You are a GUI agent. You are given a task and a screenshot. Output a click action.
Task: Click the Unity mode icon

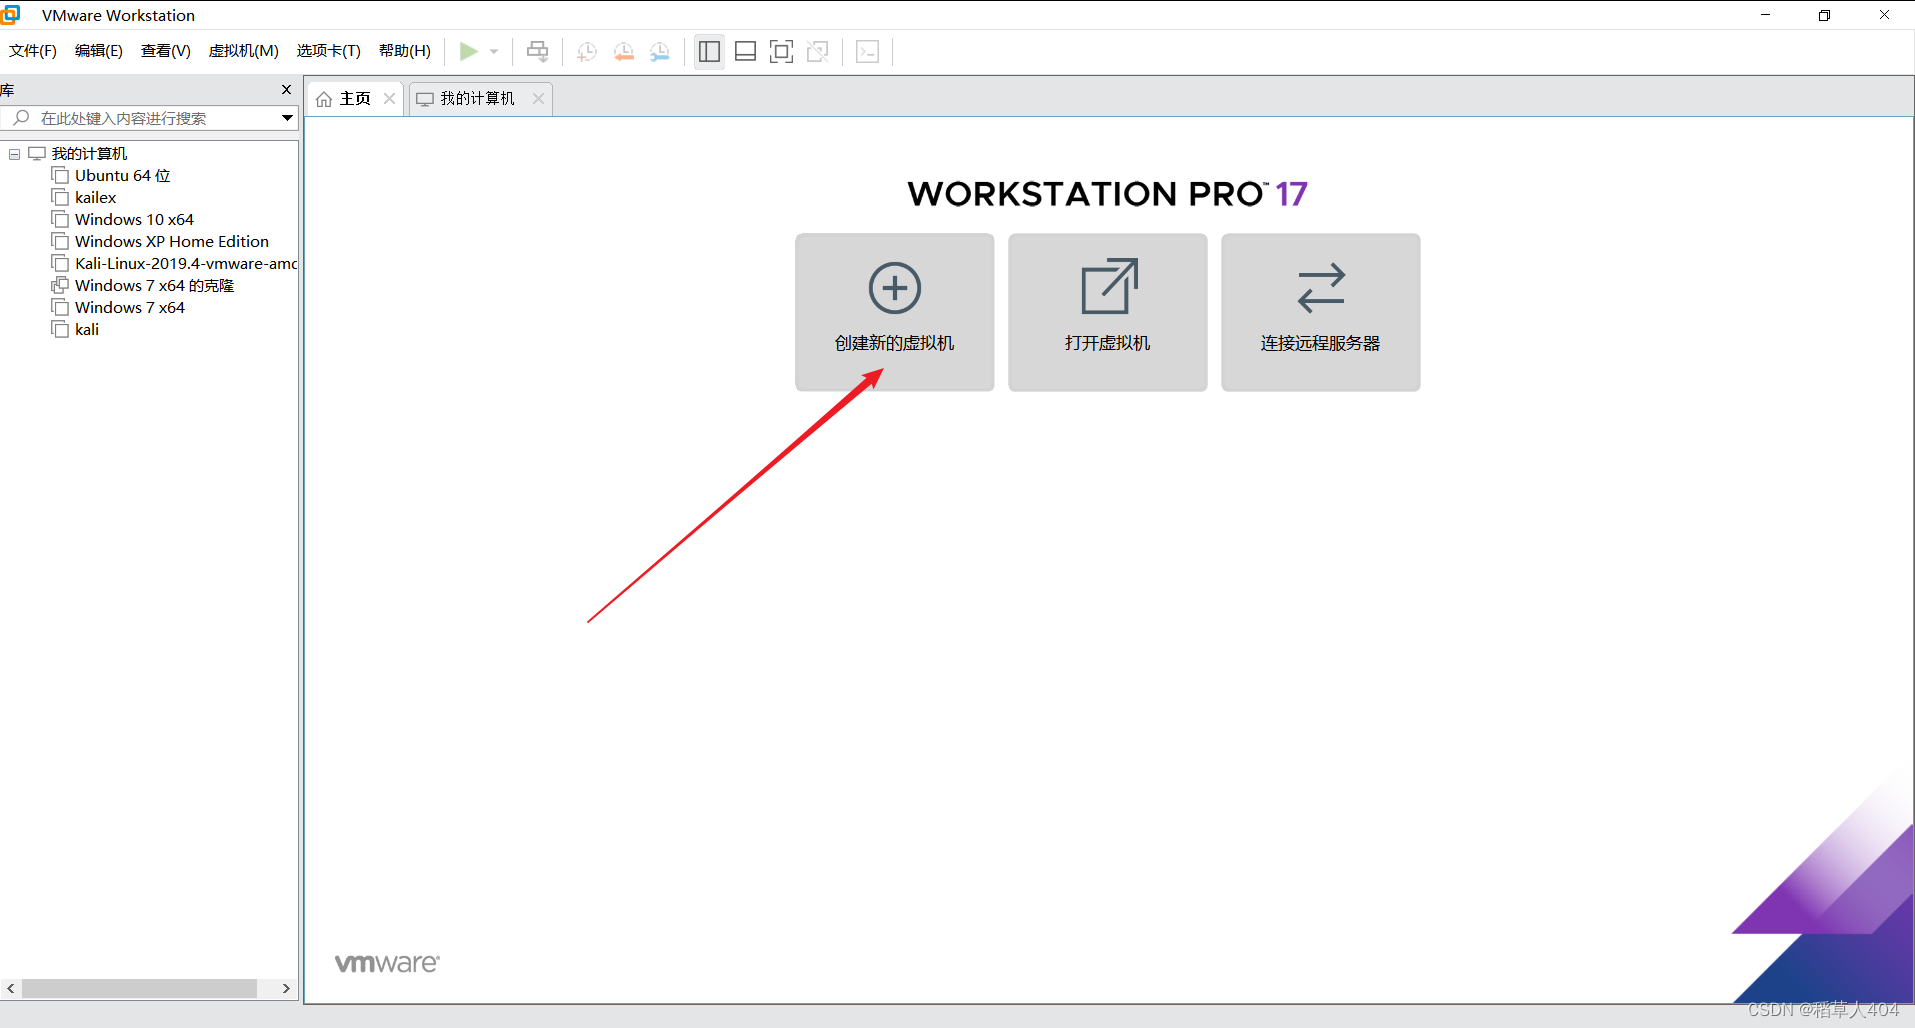point(818,51)
